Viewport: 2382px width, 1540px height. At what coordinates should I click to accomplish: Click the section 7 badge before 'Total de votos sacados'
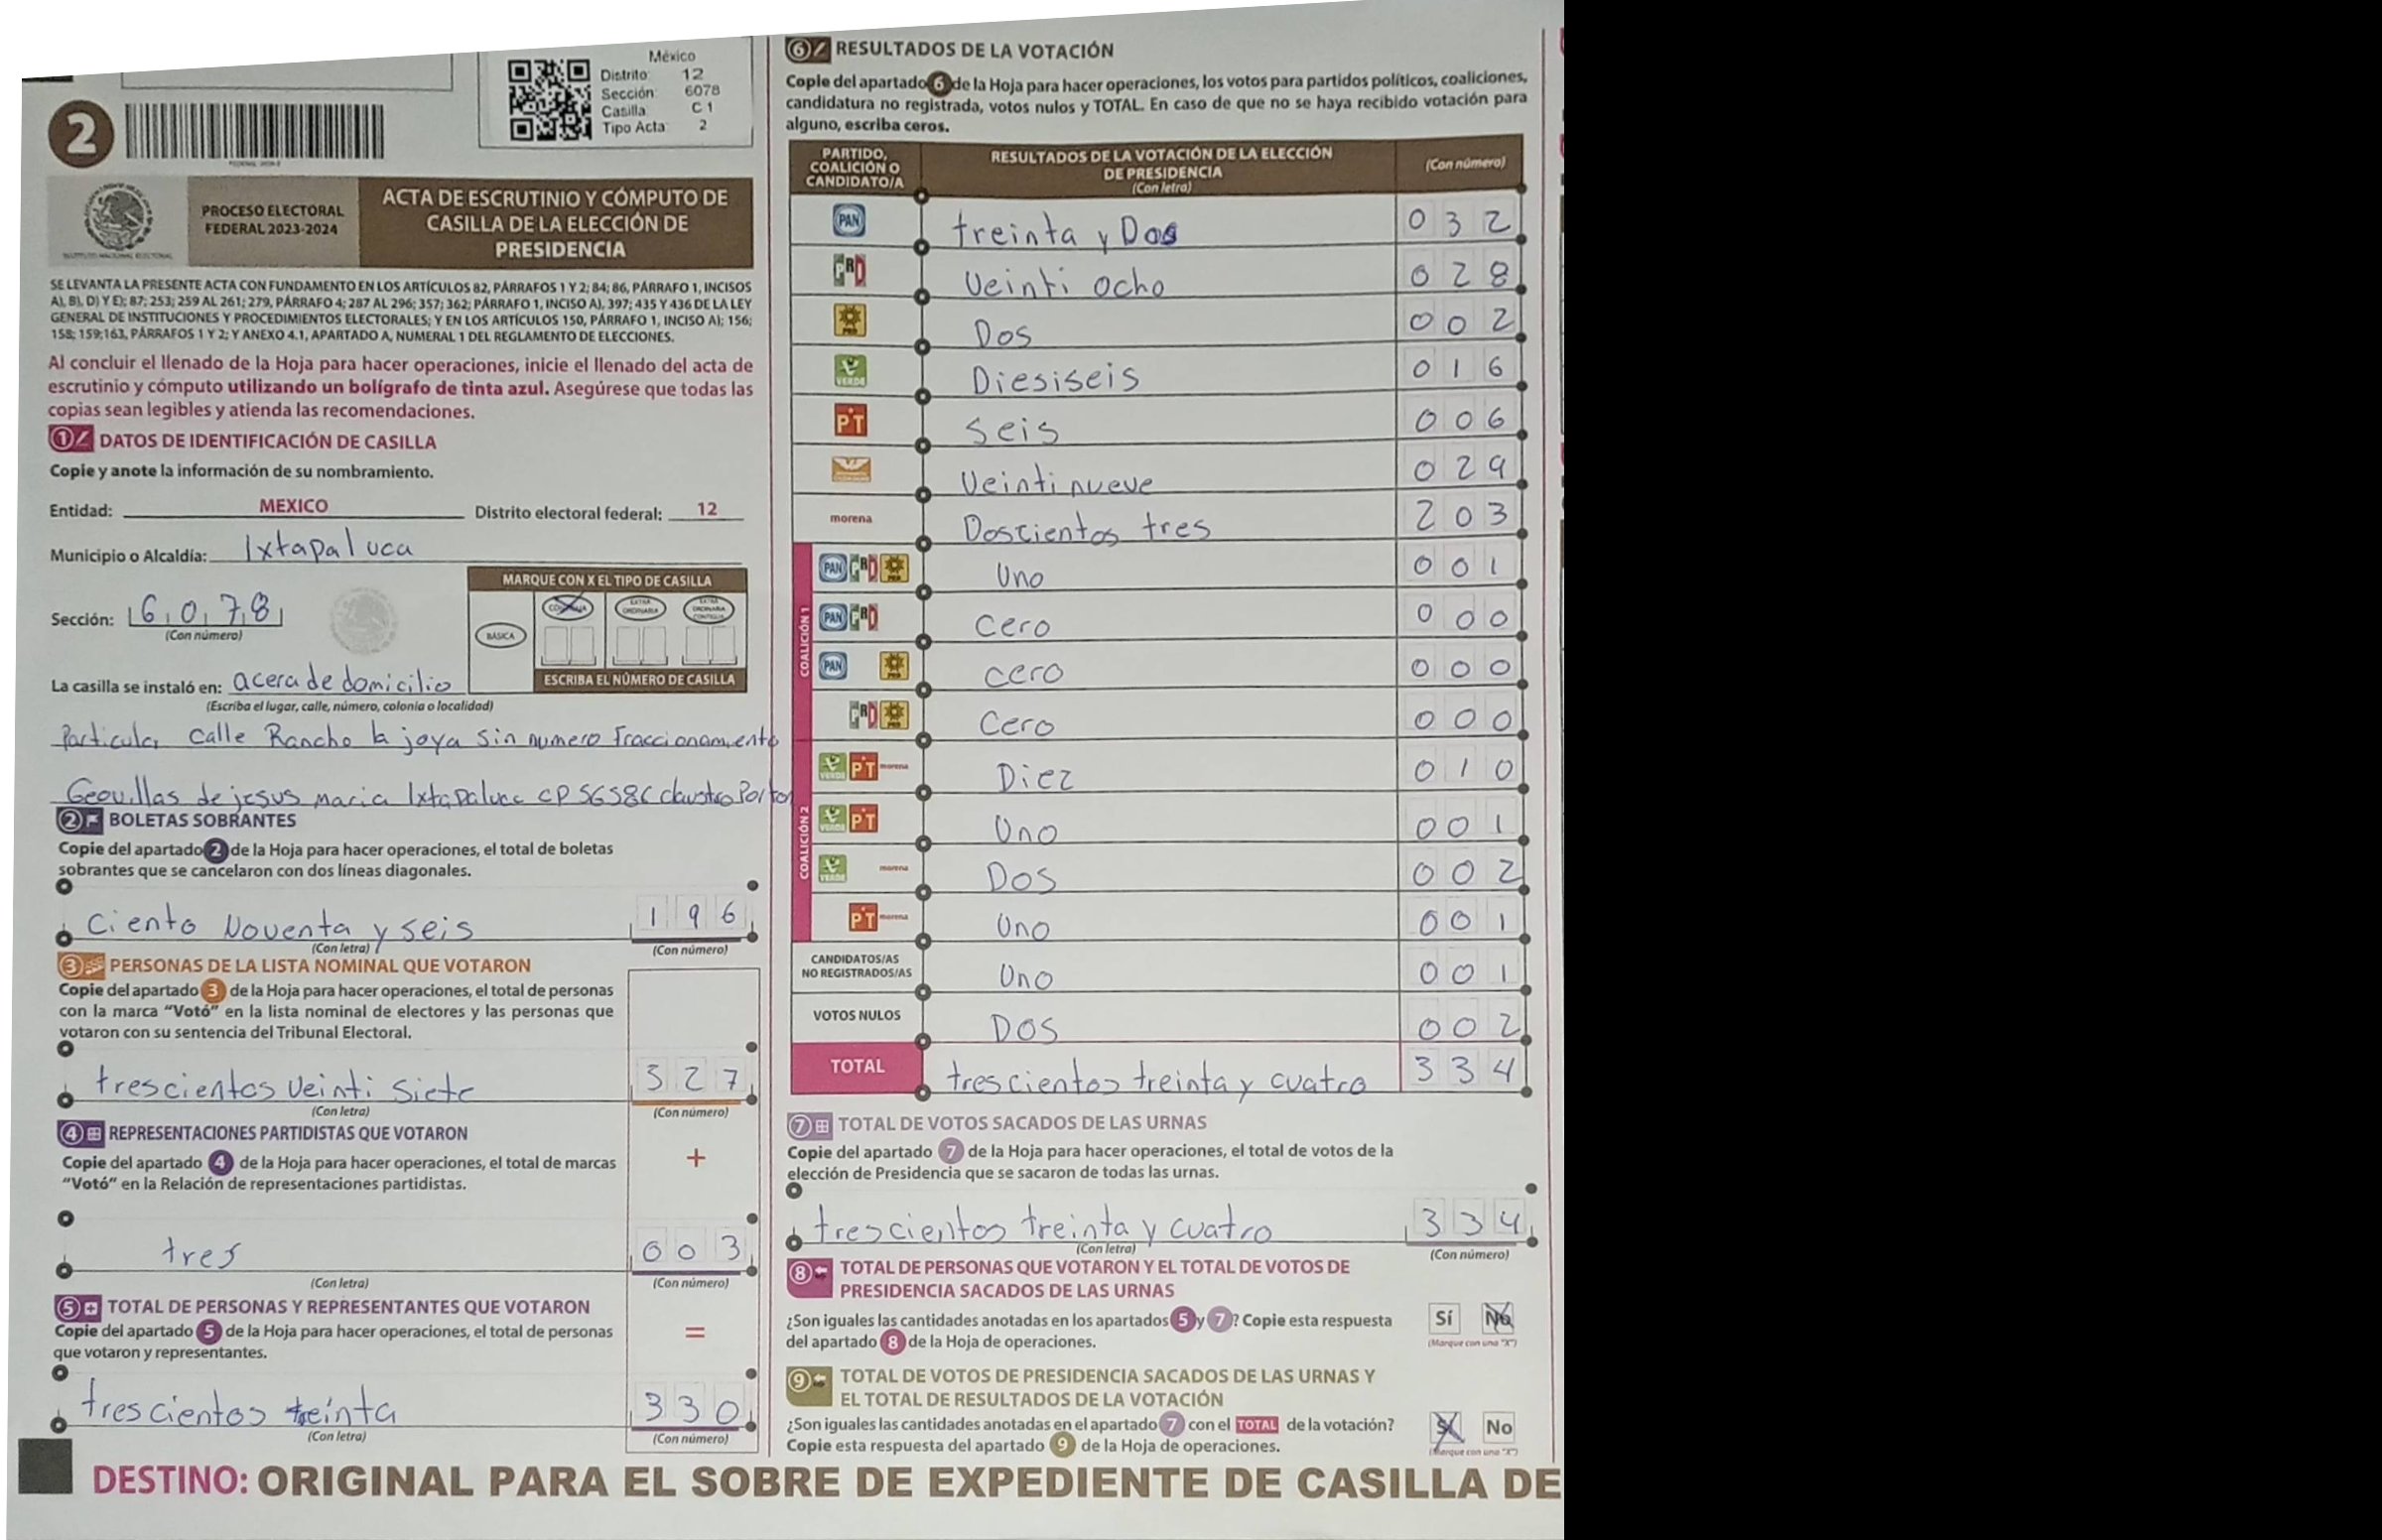(x=811, y=1124)
